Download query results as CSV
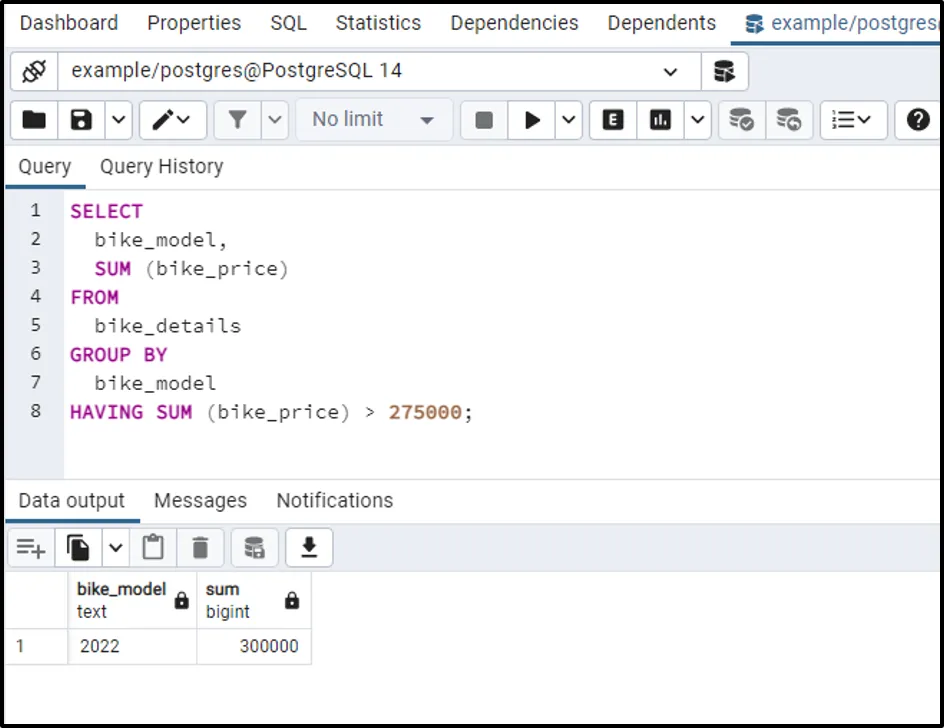944x728 pixels. click(309, 547)
